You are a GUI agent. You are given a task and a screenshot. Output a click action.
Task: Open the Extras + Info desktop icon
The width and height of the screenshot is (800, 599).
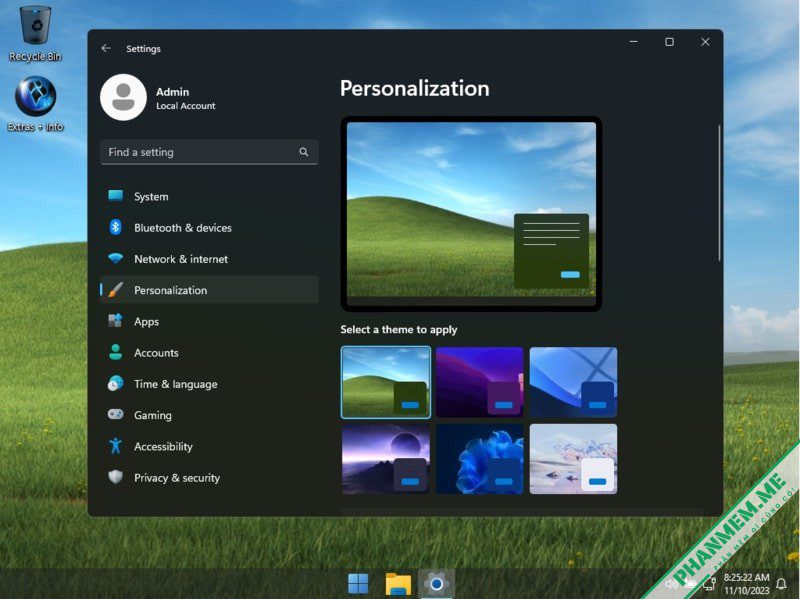35,104
